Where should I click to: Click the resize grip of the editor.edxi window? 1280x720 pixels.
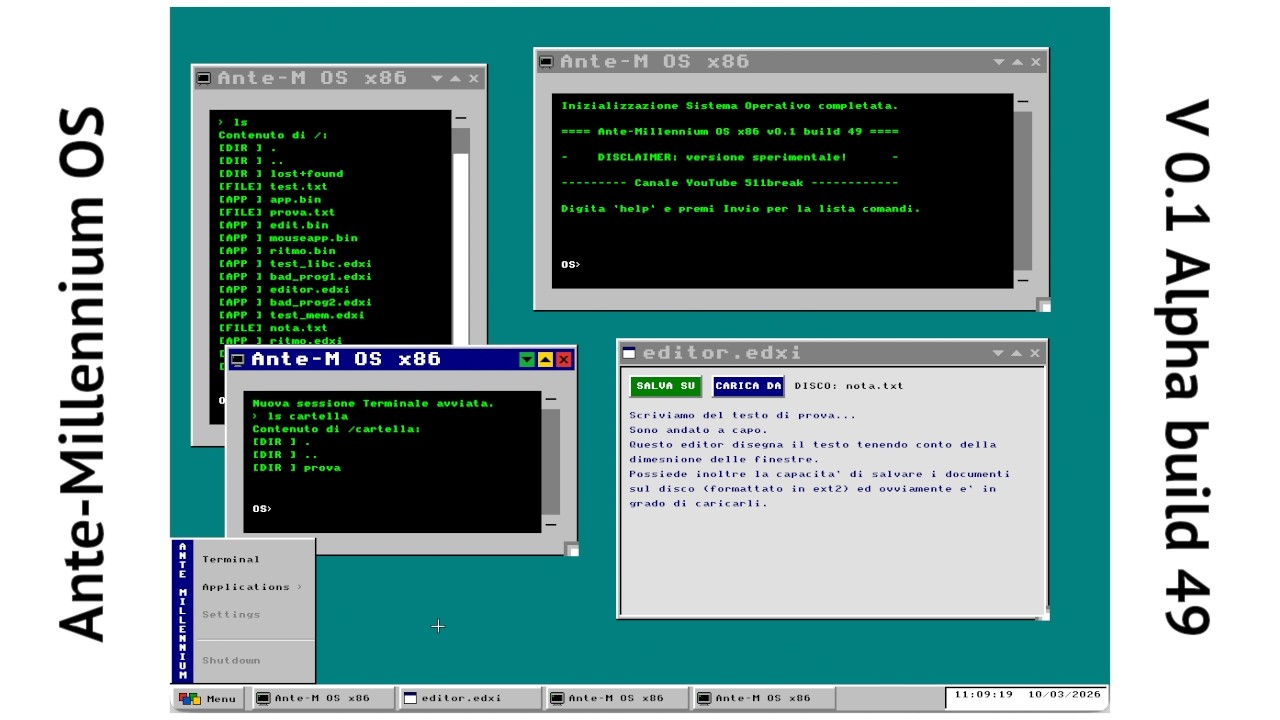tap(1043, 614)
